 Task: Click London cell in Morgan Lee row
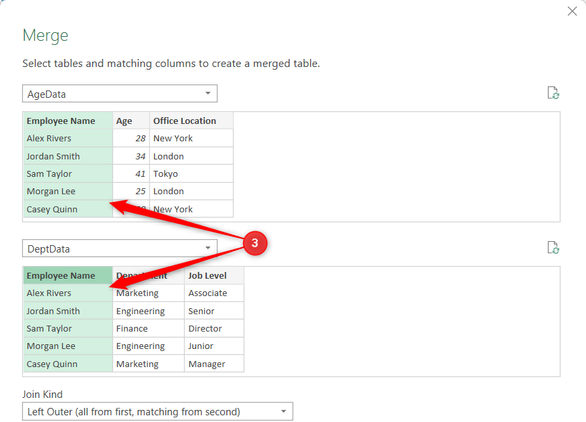pyautogui.click(x=191, y=191)
